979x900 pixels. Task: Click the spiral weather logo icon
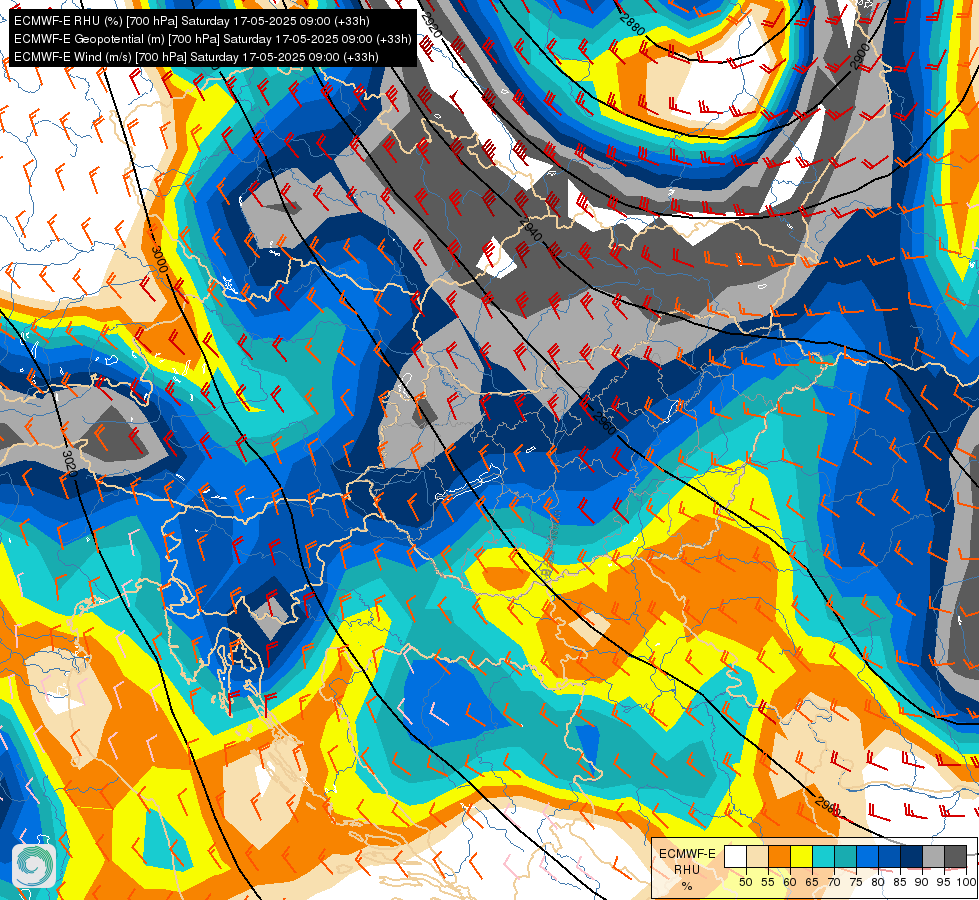coord(34,866)
